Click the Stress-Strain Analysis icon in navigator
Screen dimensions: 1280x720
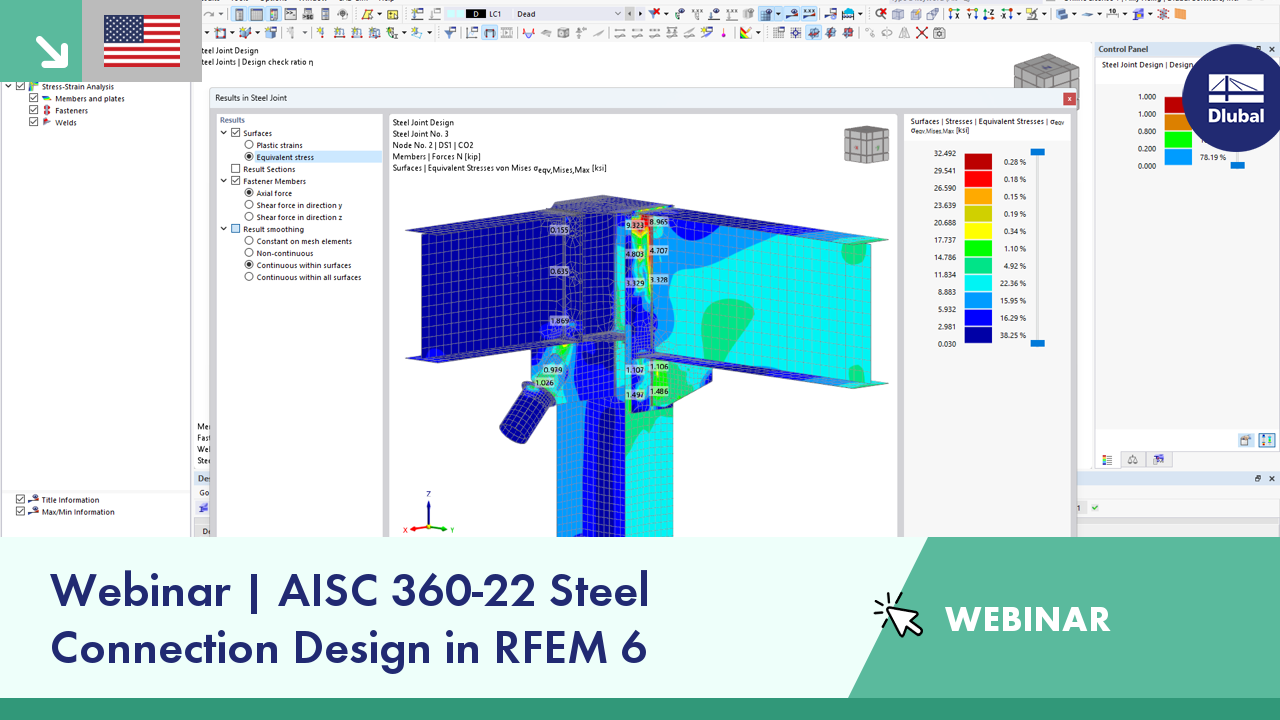click(x=33, y=86)
